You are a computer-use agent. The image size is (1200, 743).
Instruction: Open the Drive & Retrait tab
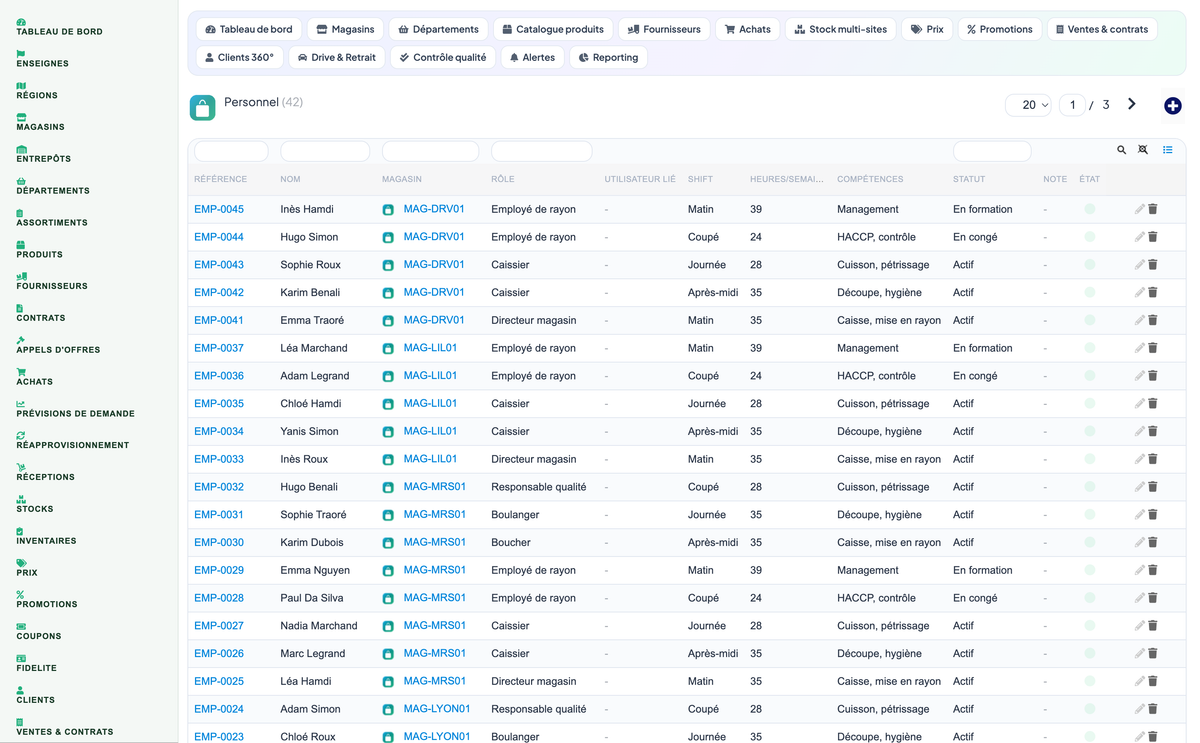coord(337,57)
